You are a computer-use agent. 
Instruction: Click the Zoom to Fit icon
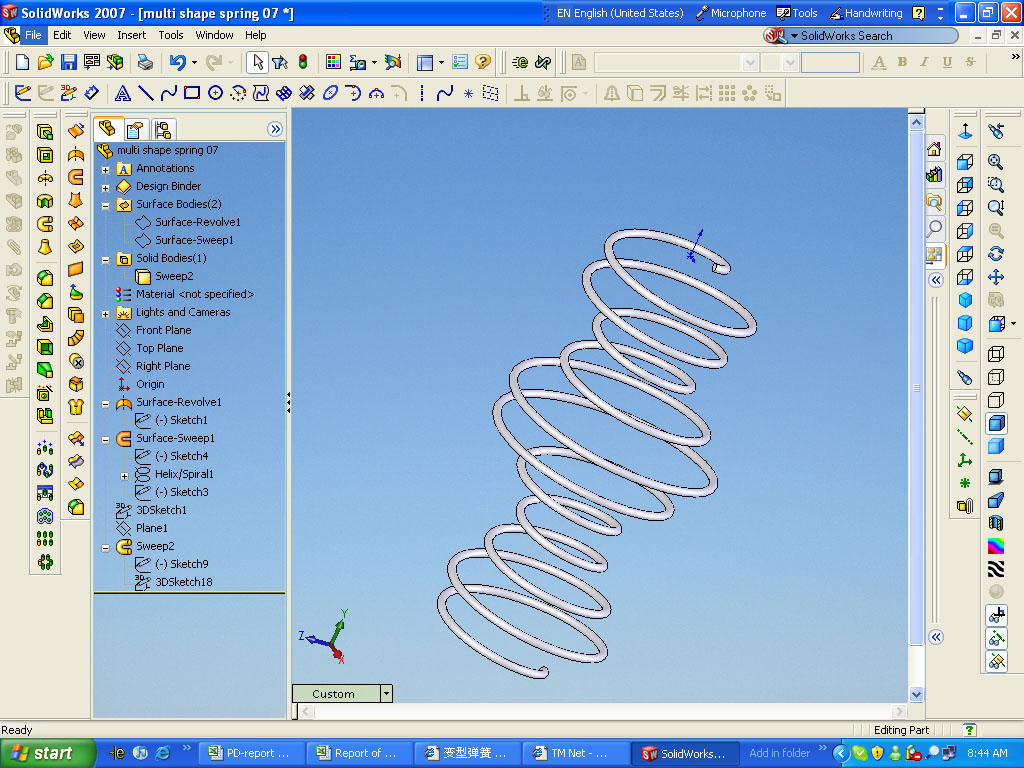point(996,161)
